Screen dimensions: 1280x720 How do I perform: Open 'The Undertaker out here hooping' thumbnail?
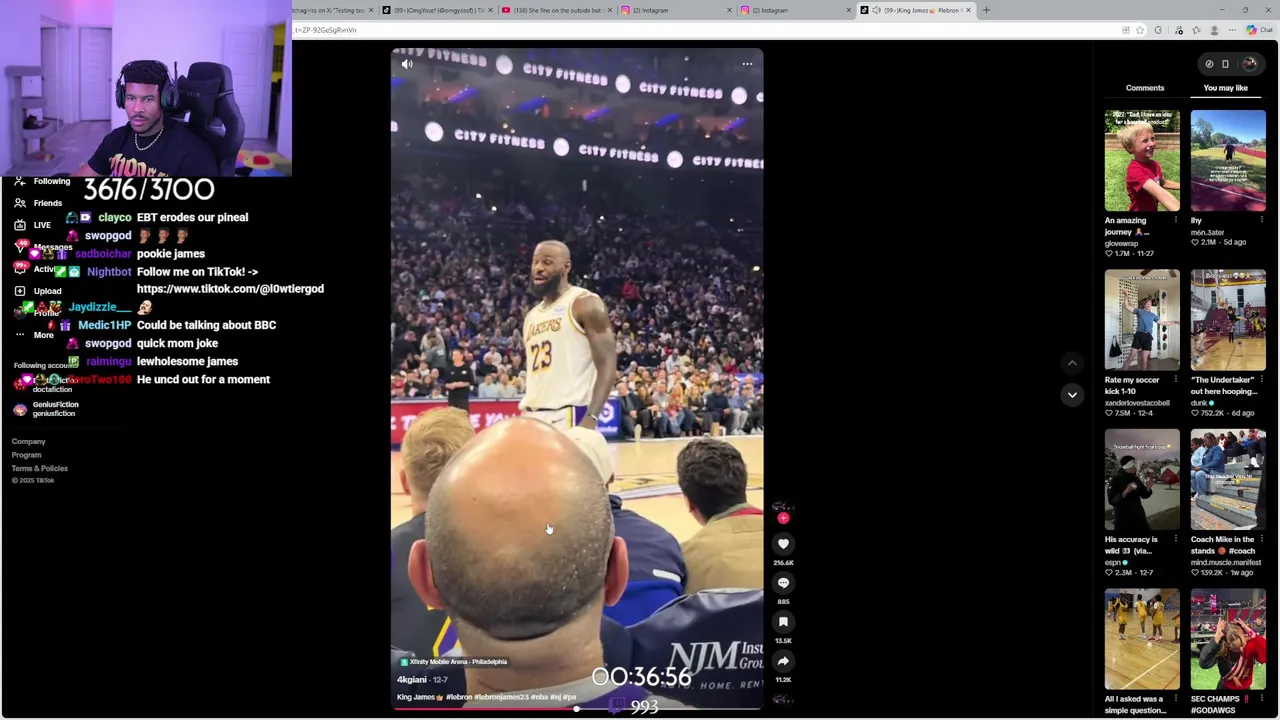[1228, 320]
